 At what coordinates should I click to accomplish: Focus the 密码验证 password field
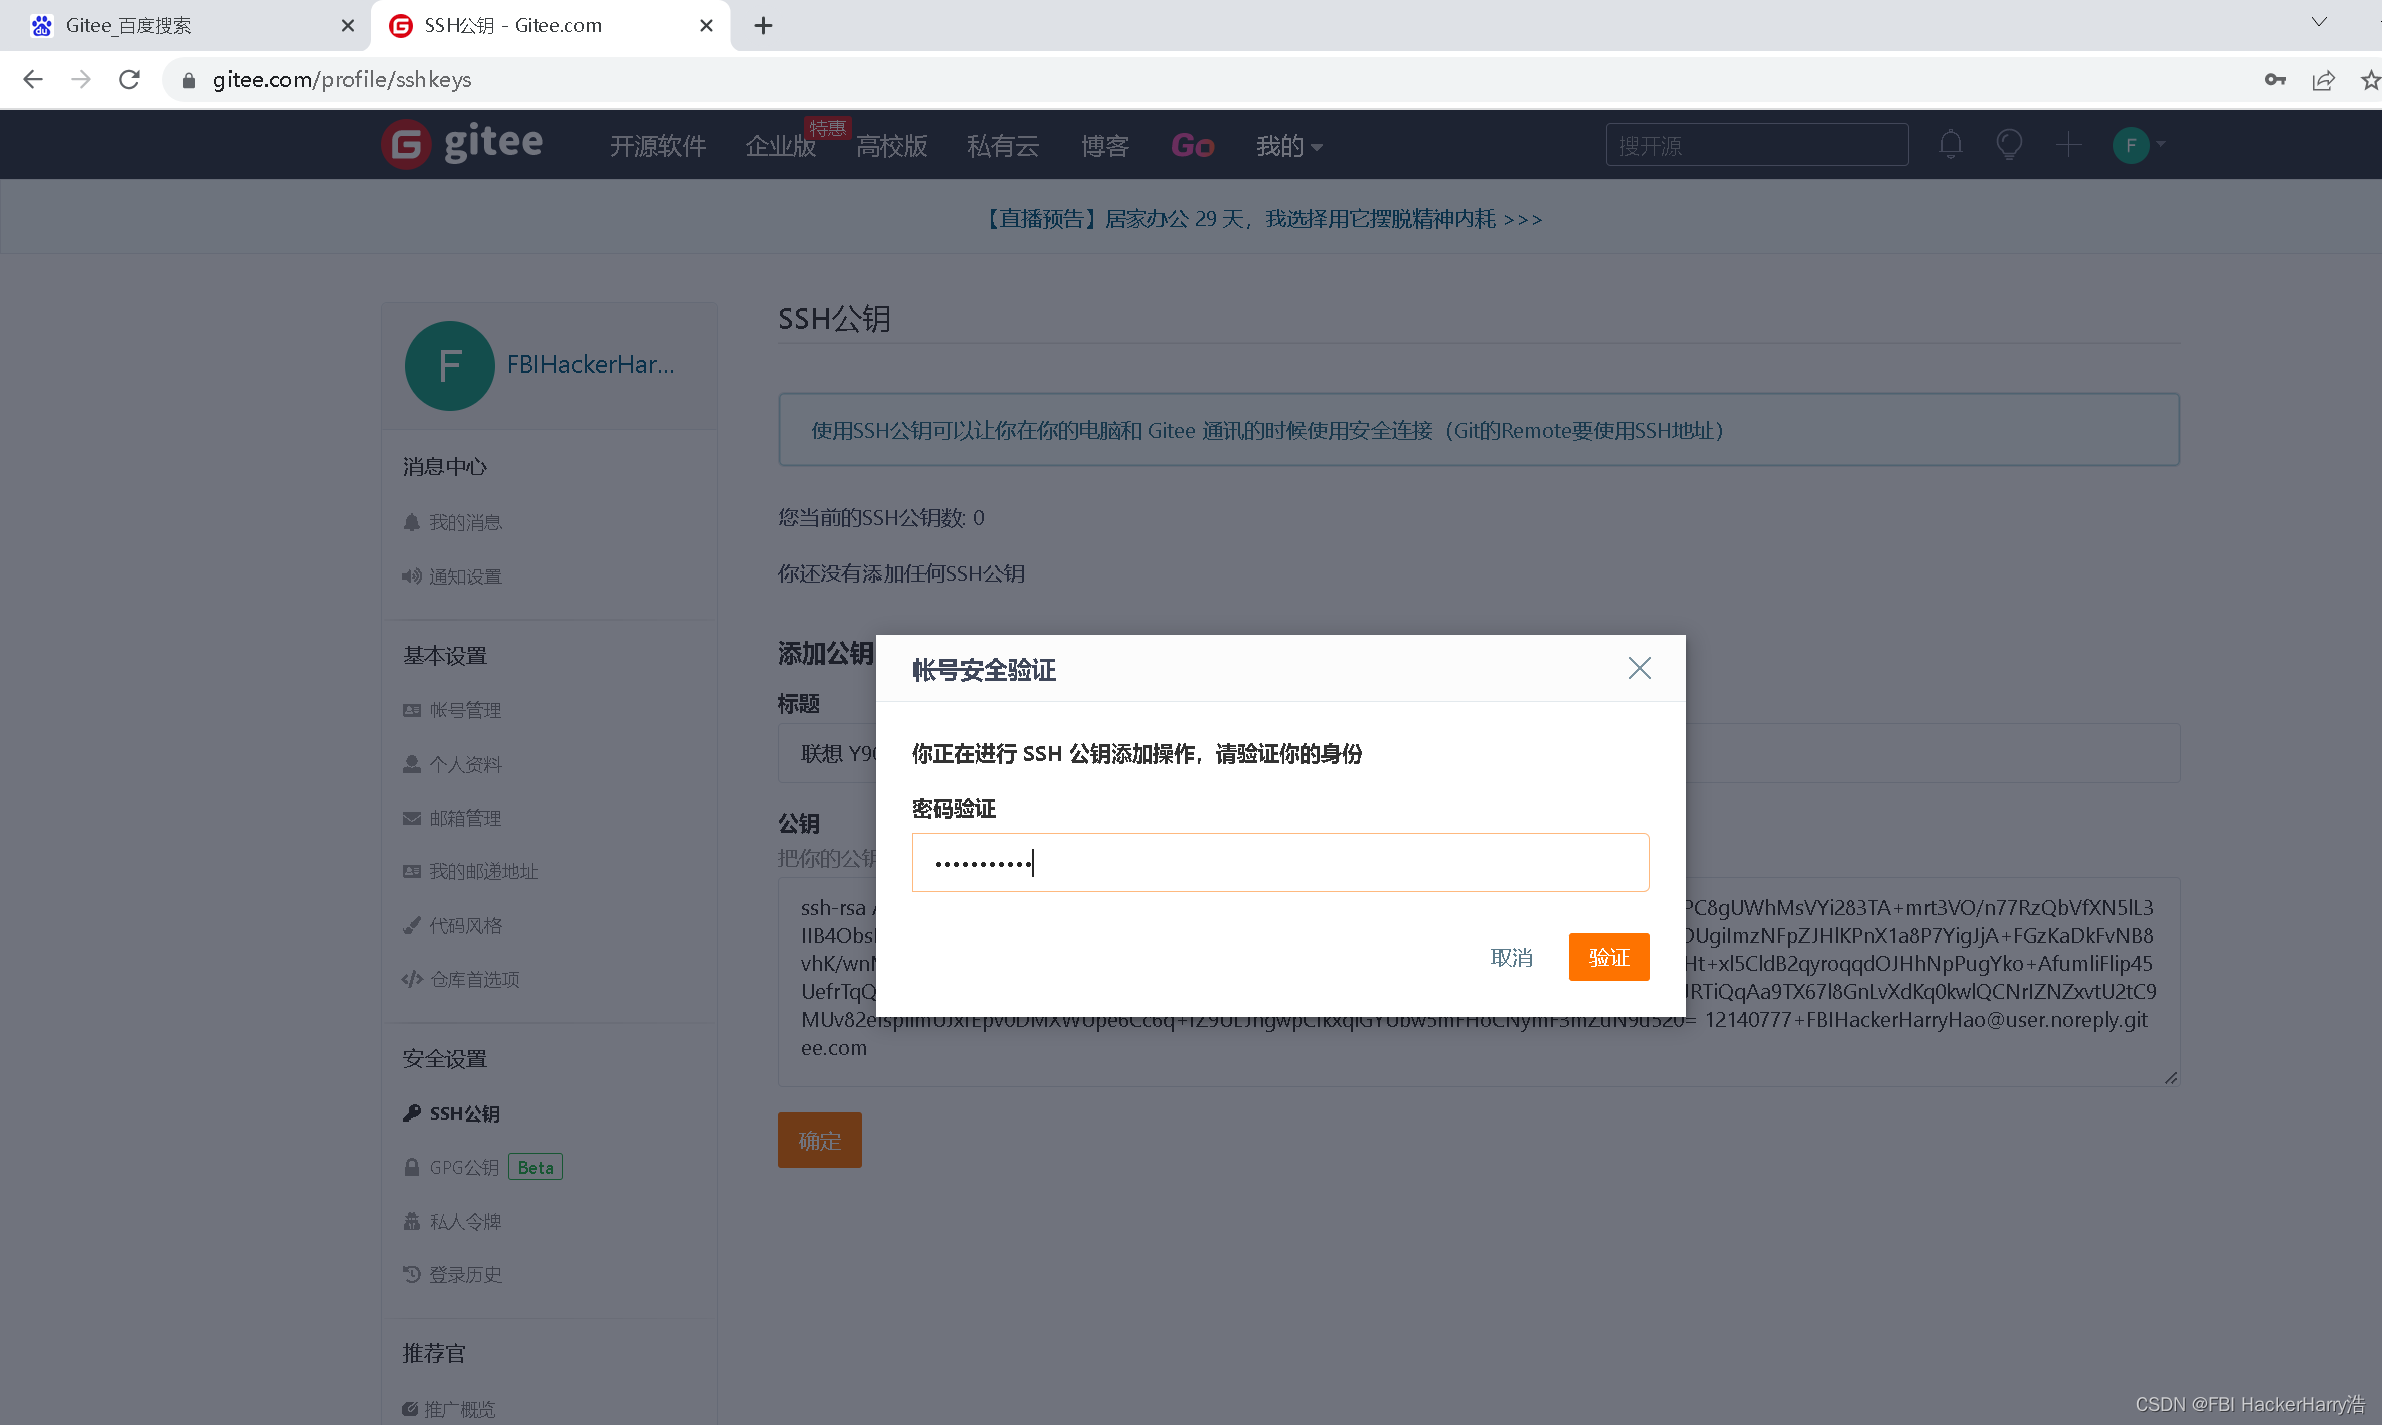[1280, 862]
